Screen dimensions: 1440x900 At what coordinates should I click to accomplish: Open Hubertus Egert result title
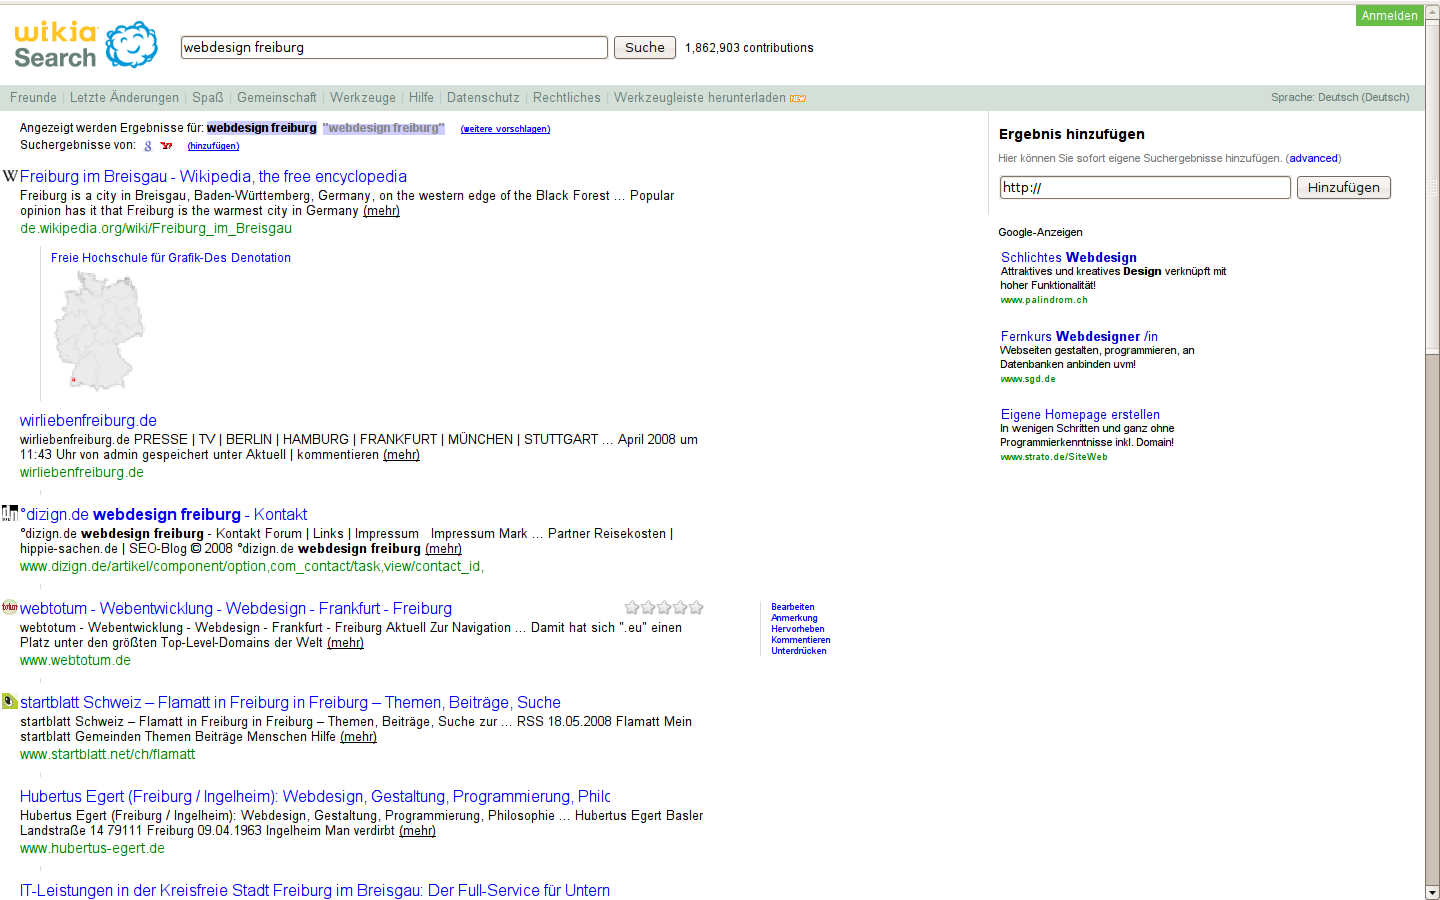click(x=315, y=796)
